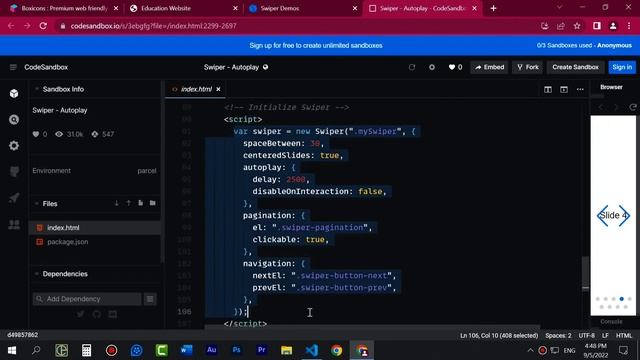Click the Twitter icon in sidebar footer

tap(80, 314)
